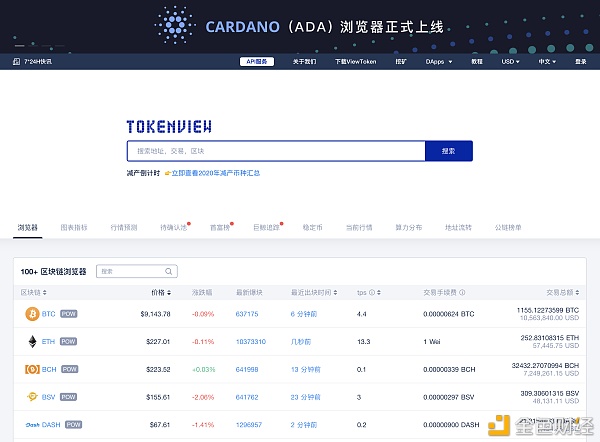Click the 登录 login link
Screen dimensions: 600x442
(x=581, y=62)
